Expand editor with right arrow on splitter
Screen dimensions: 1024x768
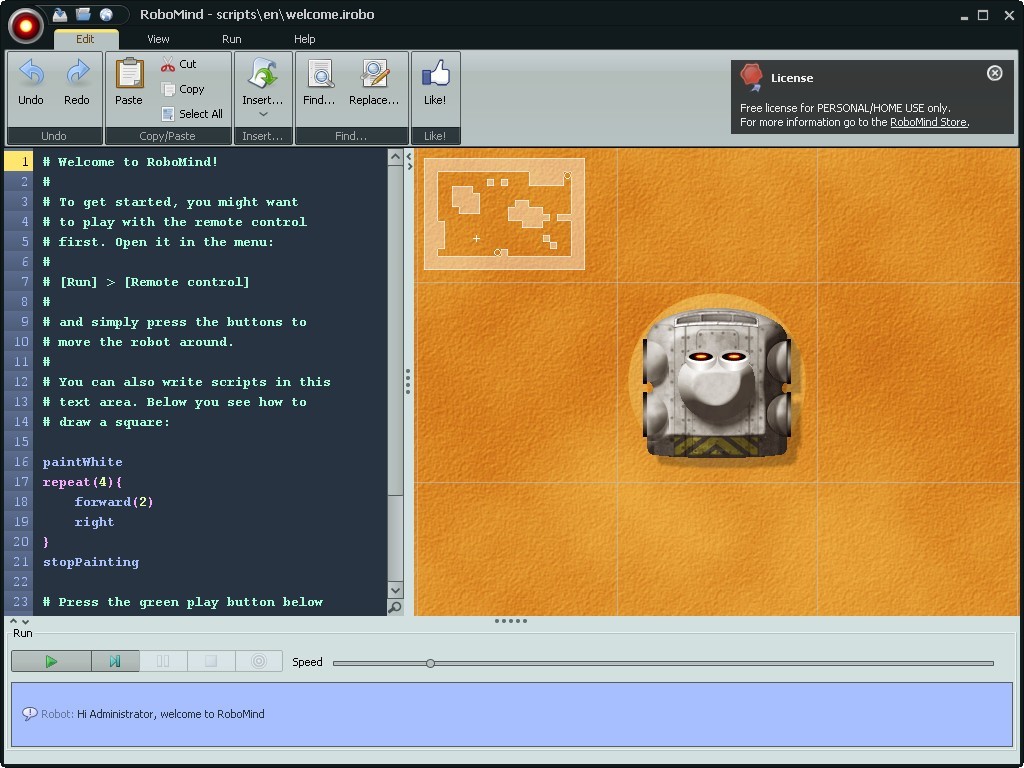(409, 167)
